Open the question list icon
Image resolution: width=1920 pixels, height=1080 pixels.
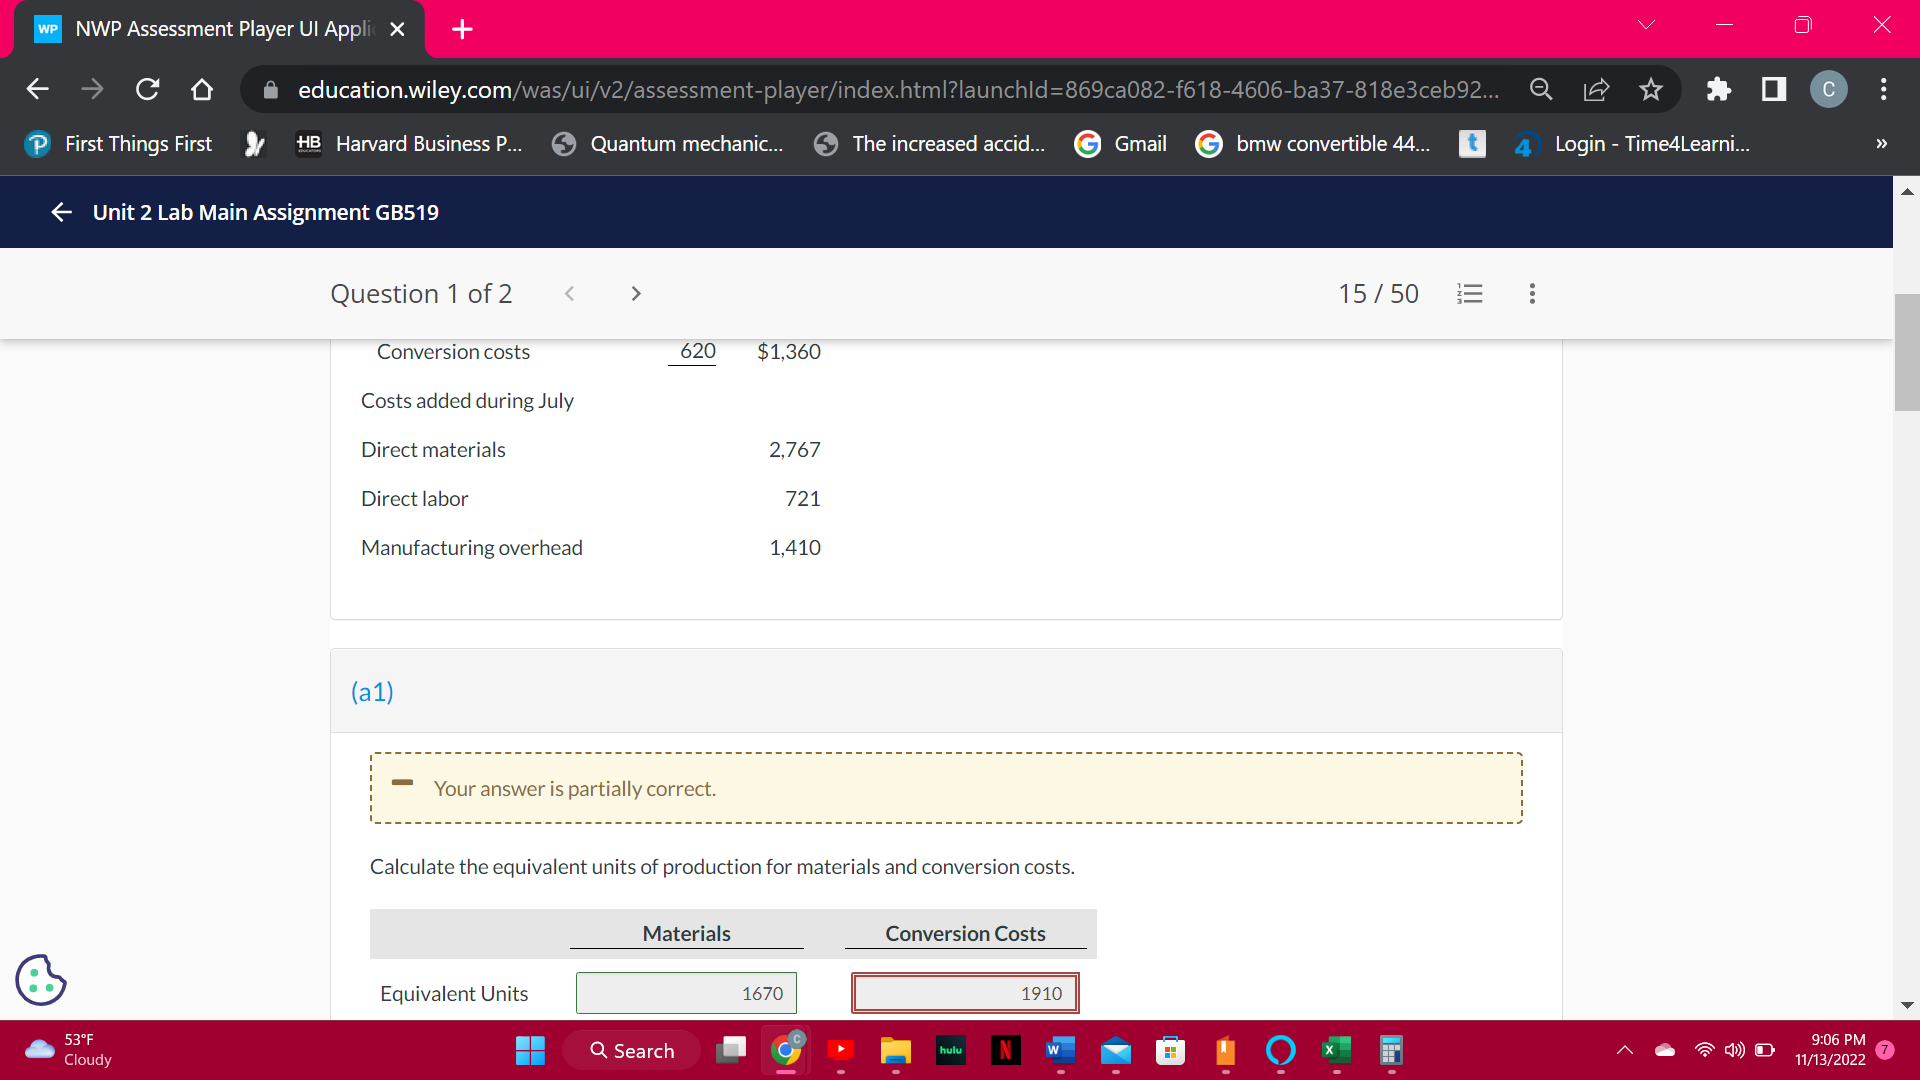click(x=1469, y=294)
